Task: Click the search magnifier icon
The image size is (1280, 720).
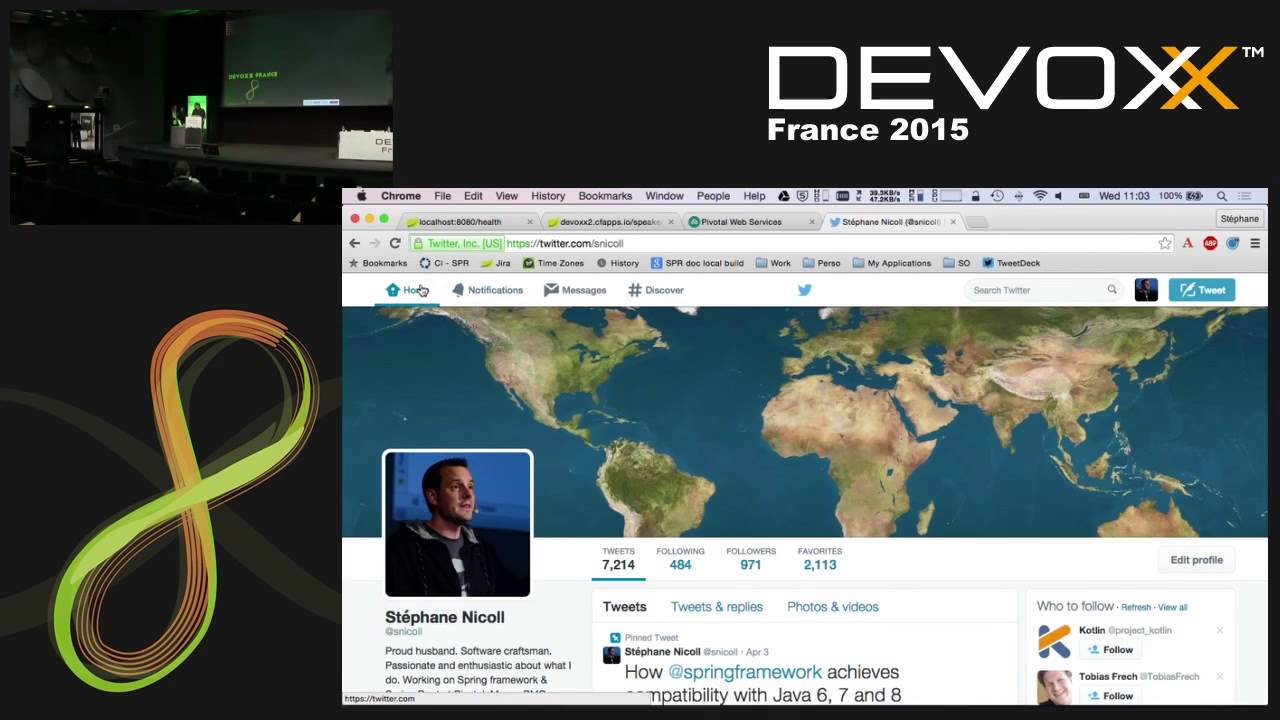Action: (1111, 290)
